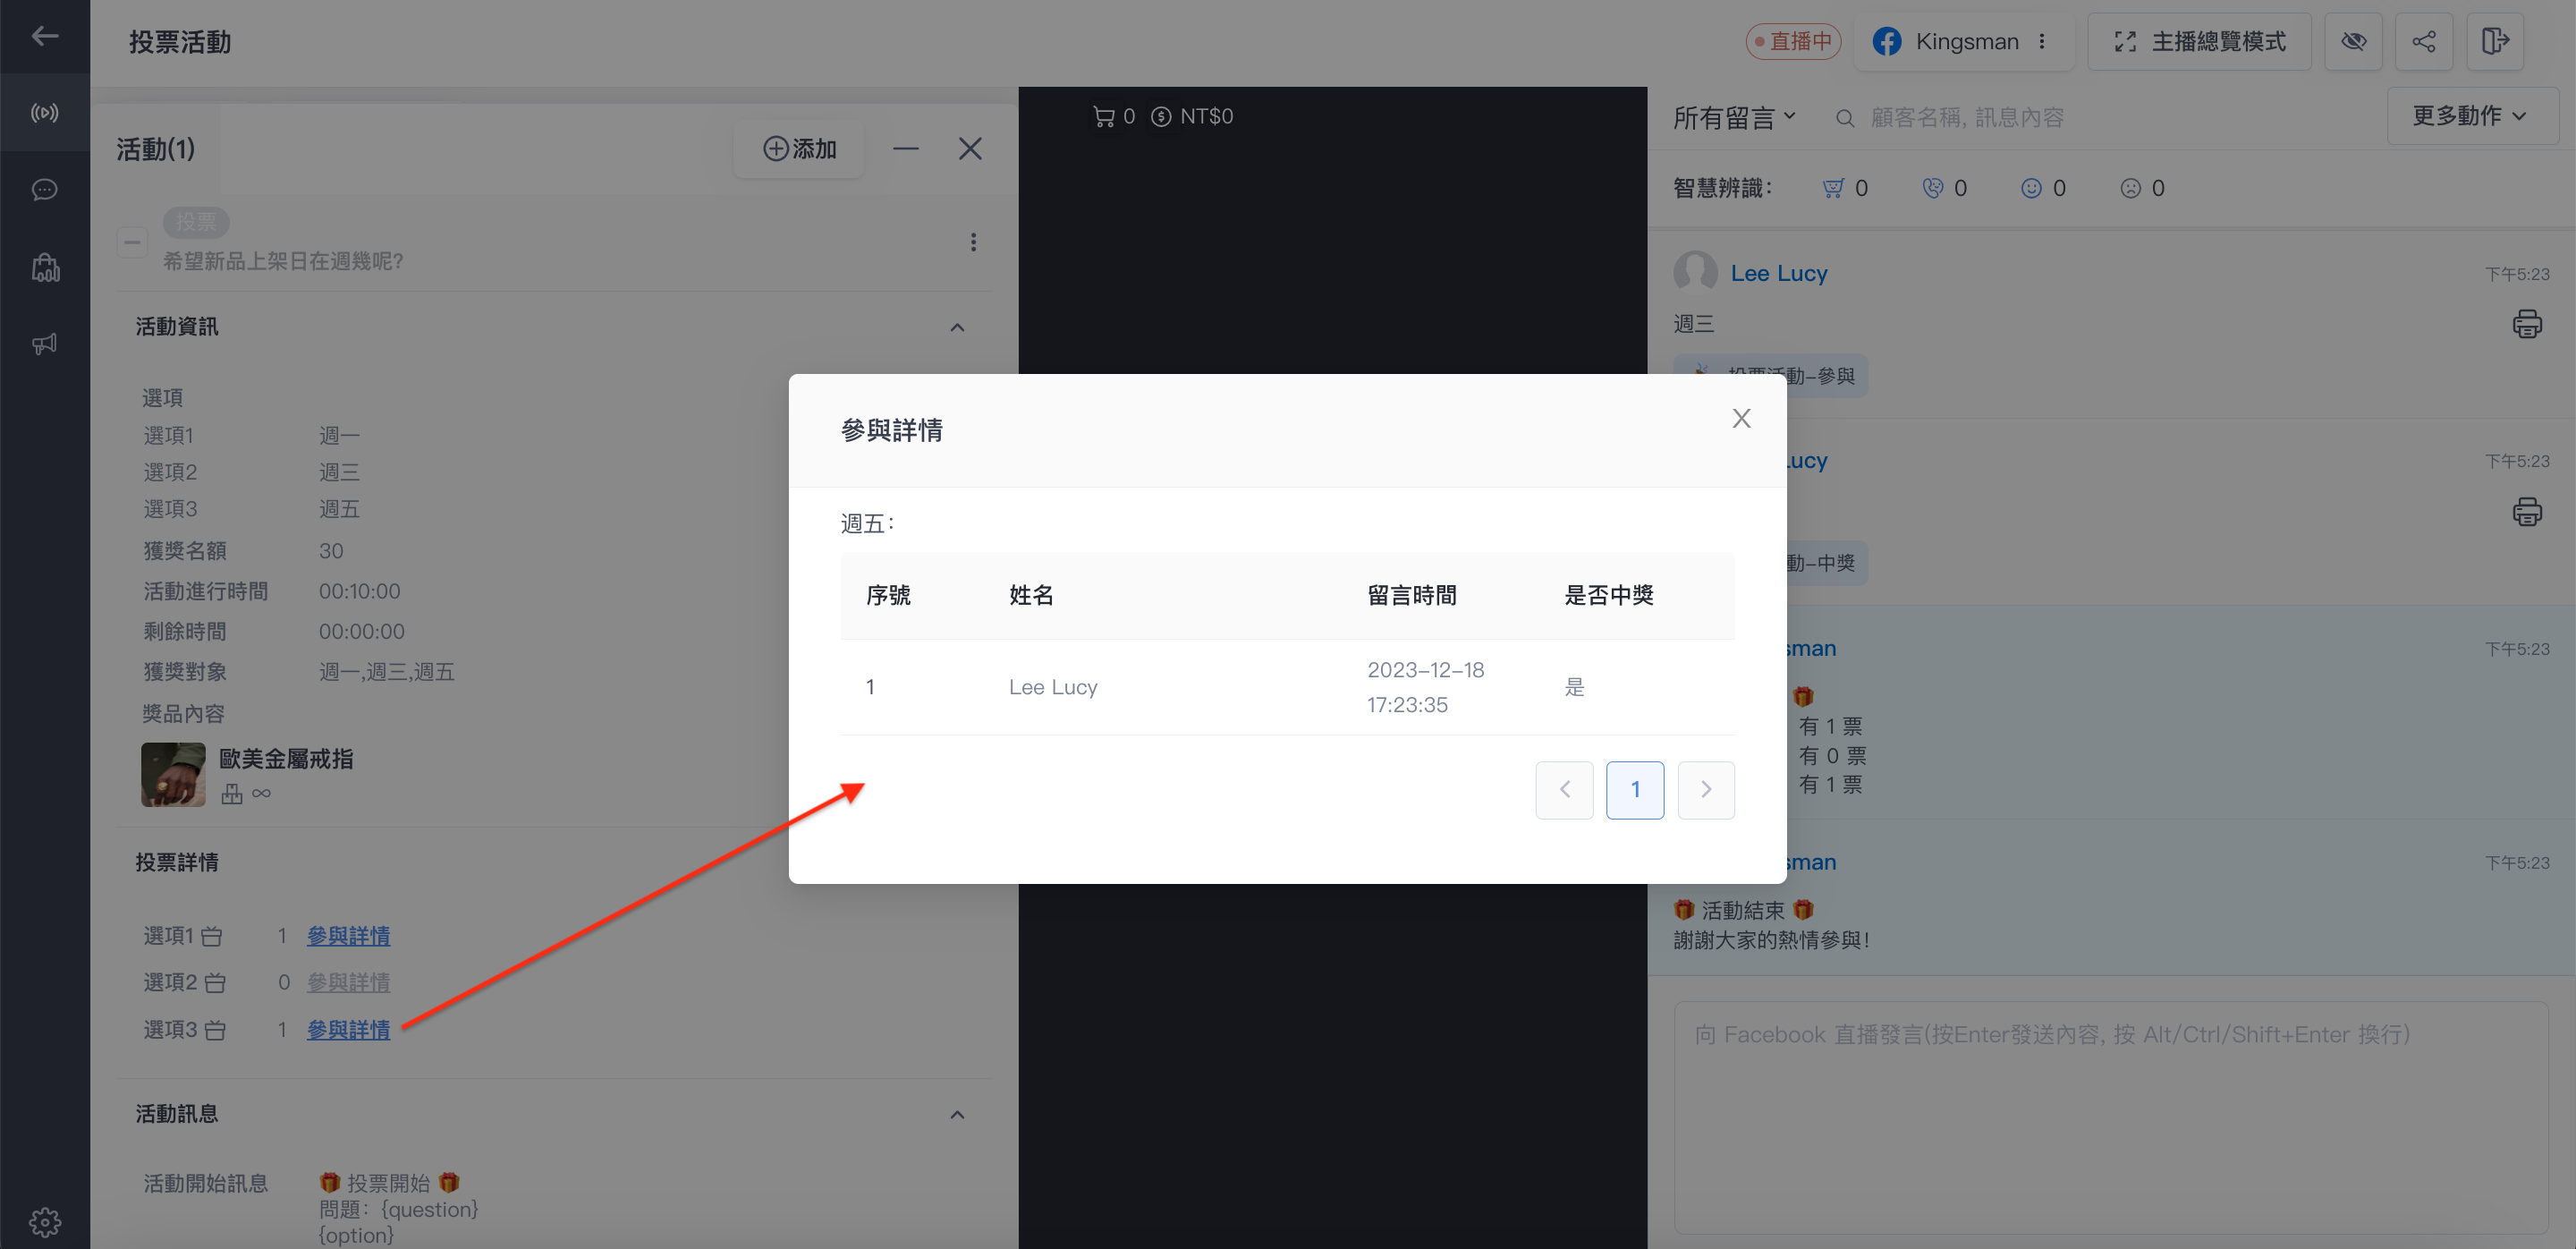Click the Facebook Kingsman account logo
This screenshot has height=1249, width=2576.
pos(1887,41)
